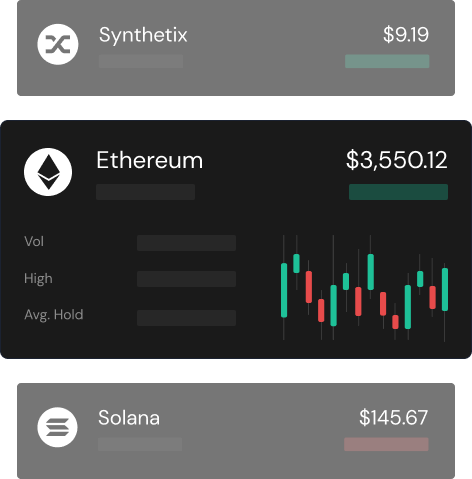The height and width of the screenshot is (479, 472).
Task: Click the $9.19 Synthetix price
Action: [x=406, y=35]
